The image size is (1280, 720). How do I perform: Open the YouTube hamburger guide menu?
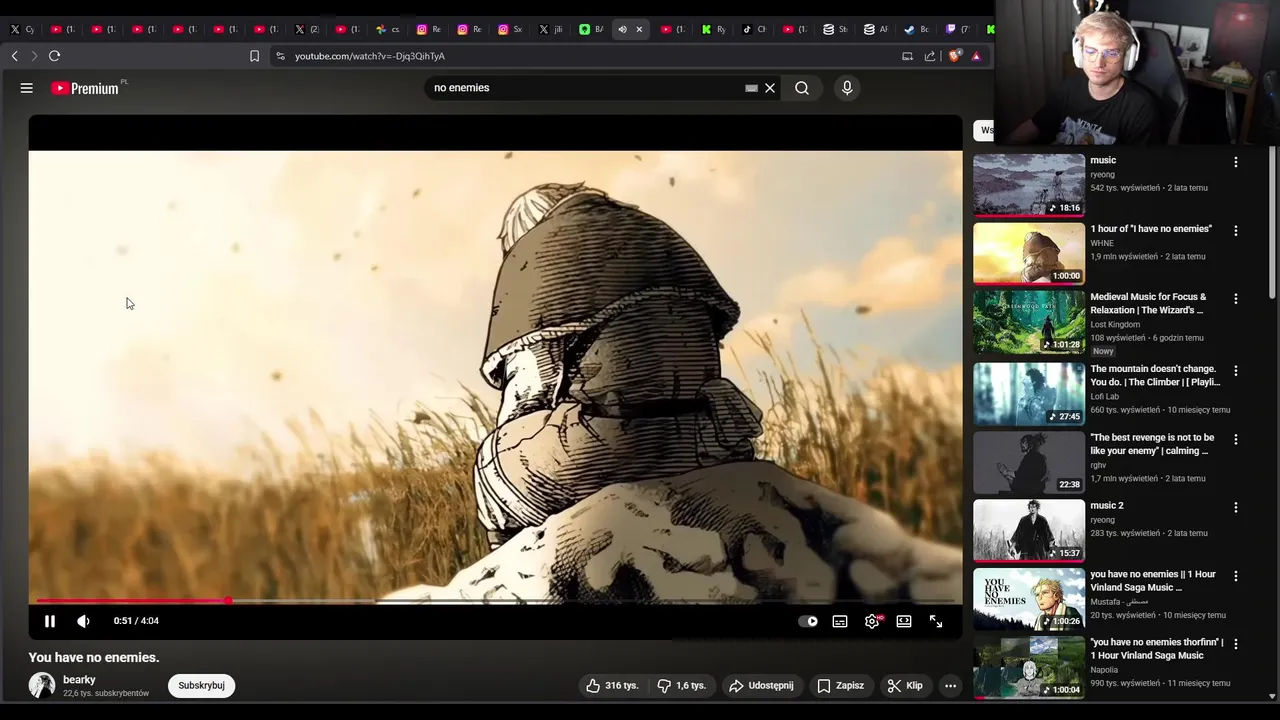(27, 88)
